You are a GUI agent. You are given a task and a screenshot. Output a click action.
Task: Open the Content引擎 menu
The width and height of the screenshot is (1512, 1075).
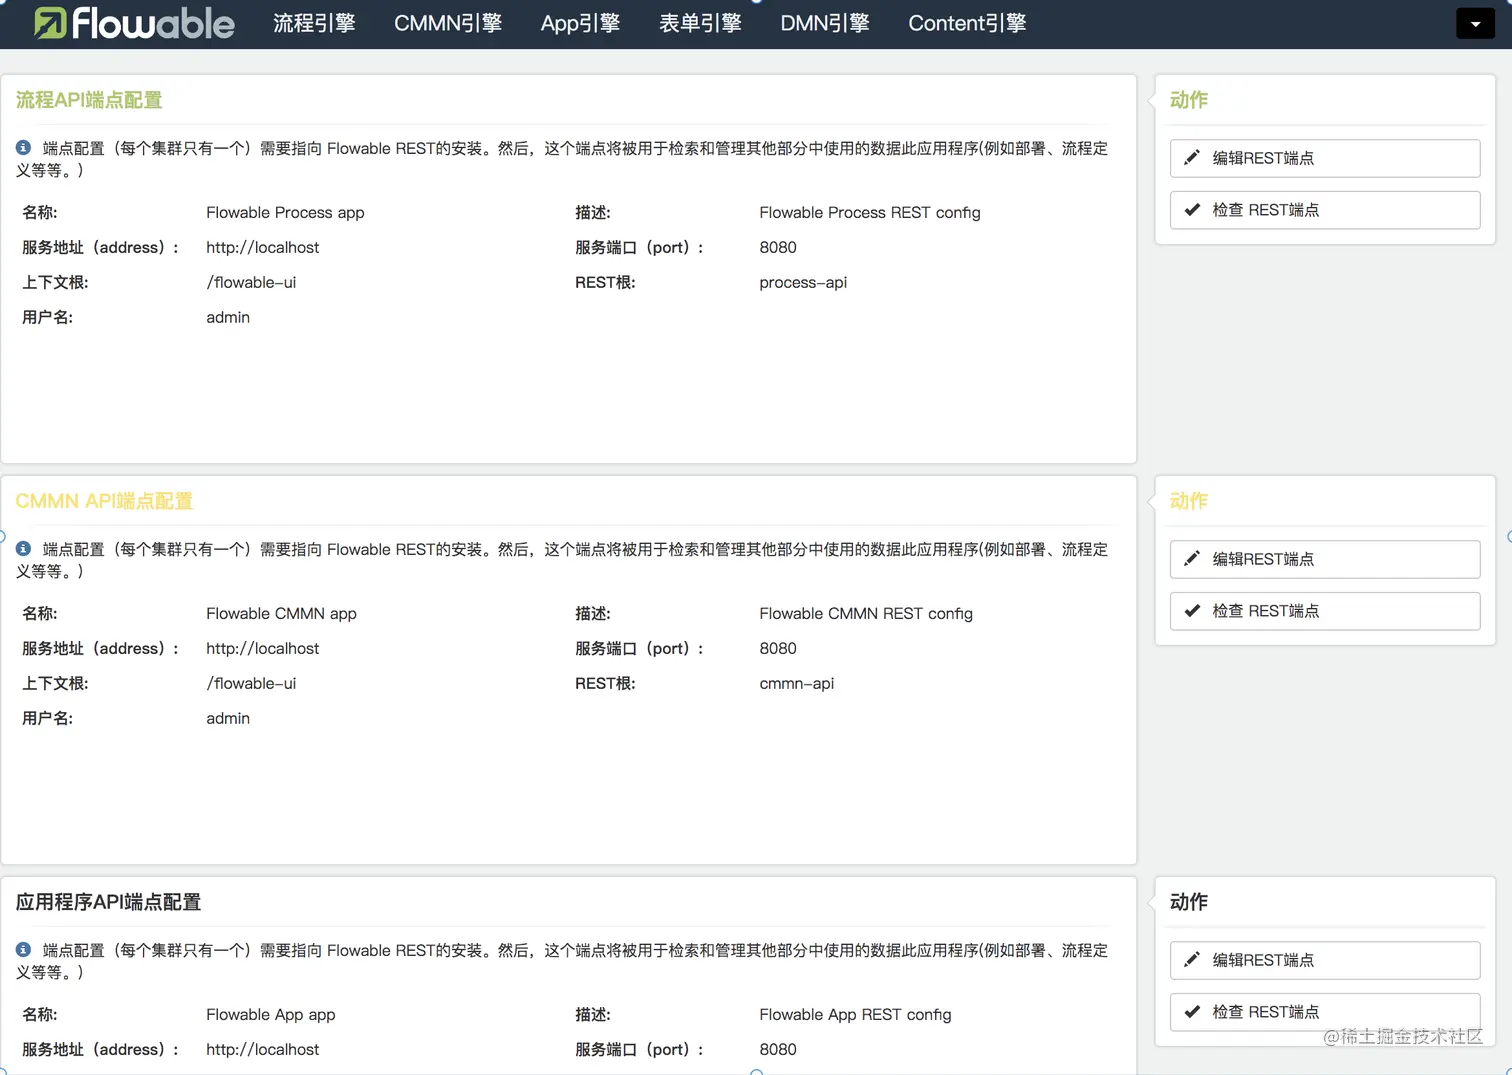(x=967, y=23)
